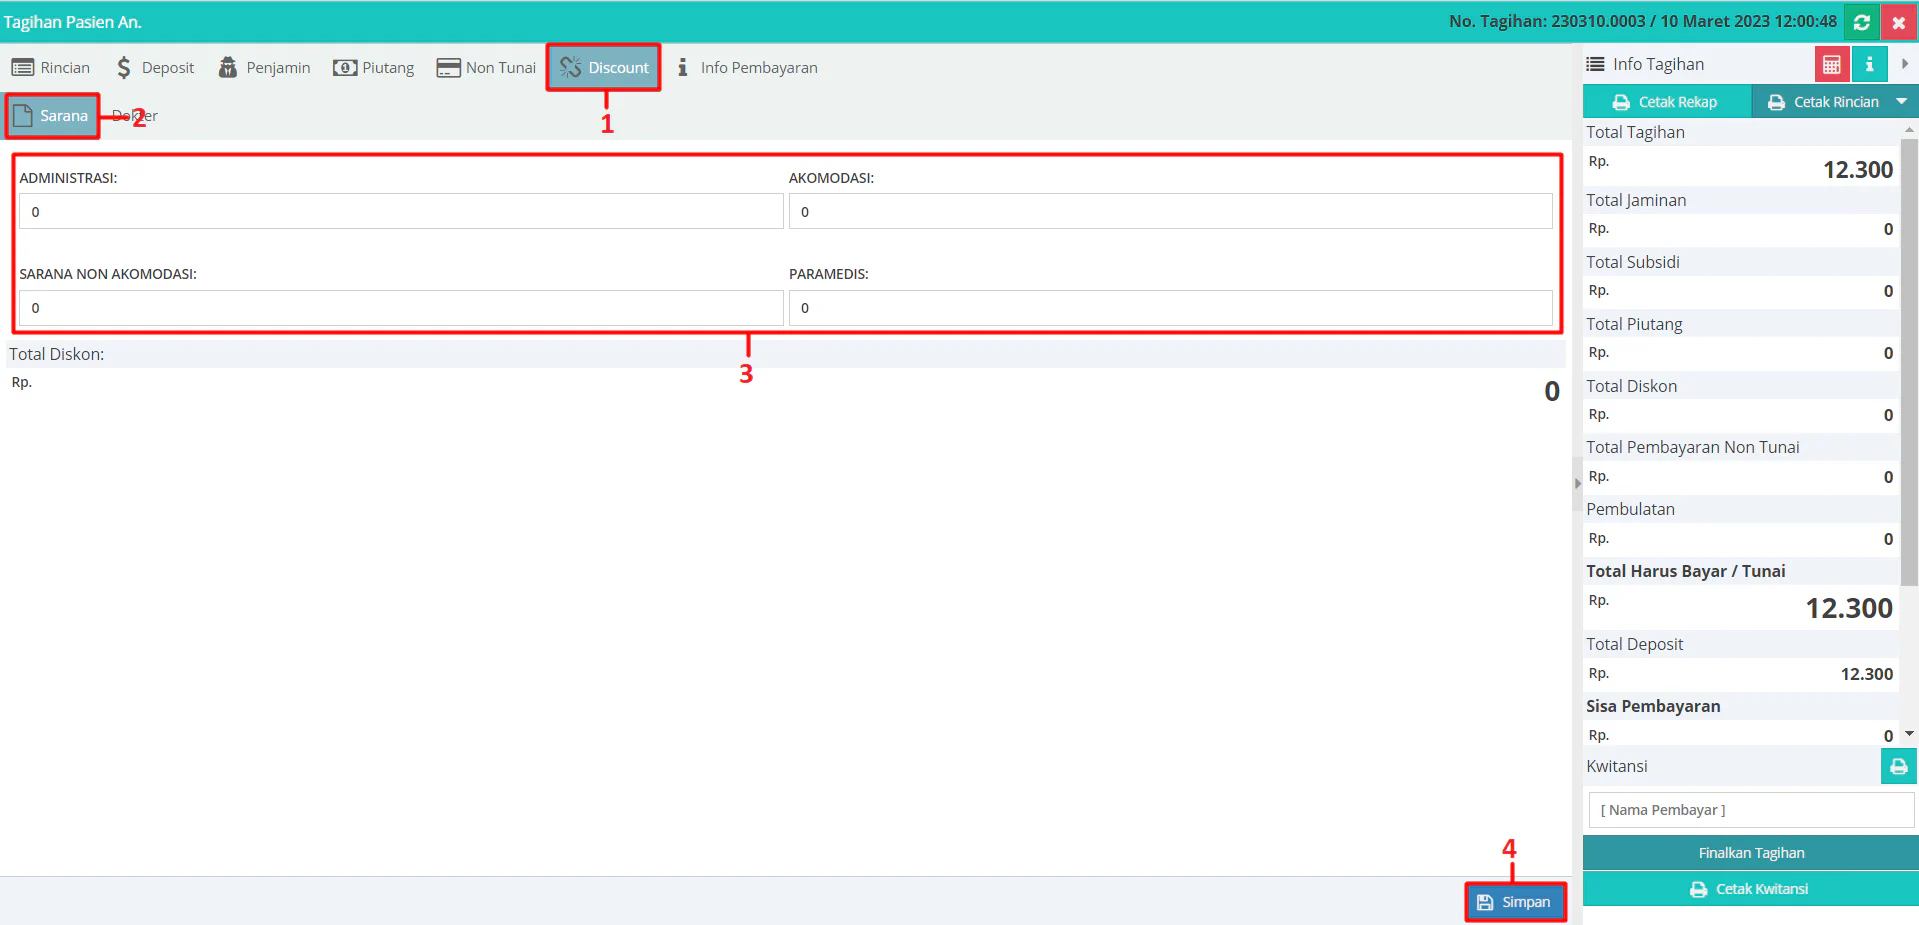The height and width of the screenshot is (925, 1919).
Task: Open the red calculator icon in Info Tagihan
Action: coord(1831,65)
